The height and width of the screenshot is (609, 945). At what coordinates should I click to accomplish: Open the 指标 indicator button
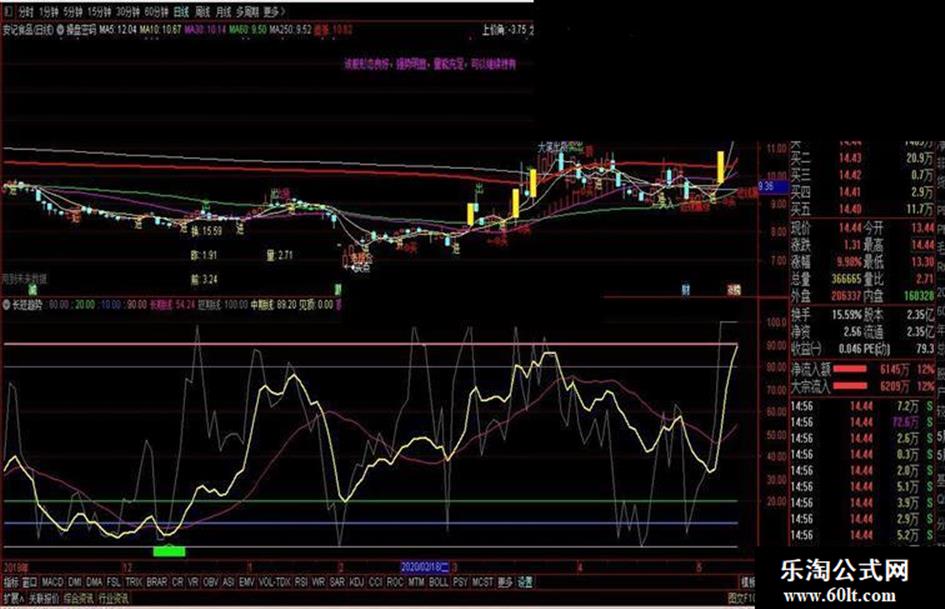tap(11, 582)
